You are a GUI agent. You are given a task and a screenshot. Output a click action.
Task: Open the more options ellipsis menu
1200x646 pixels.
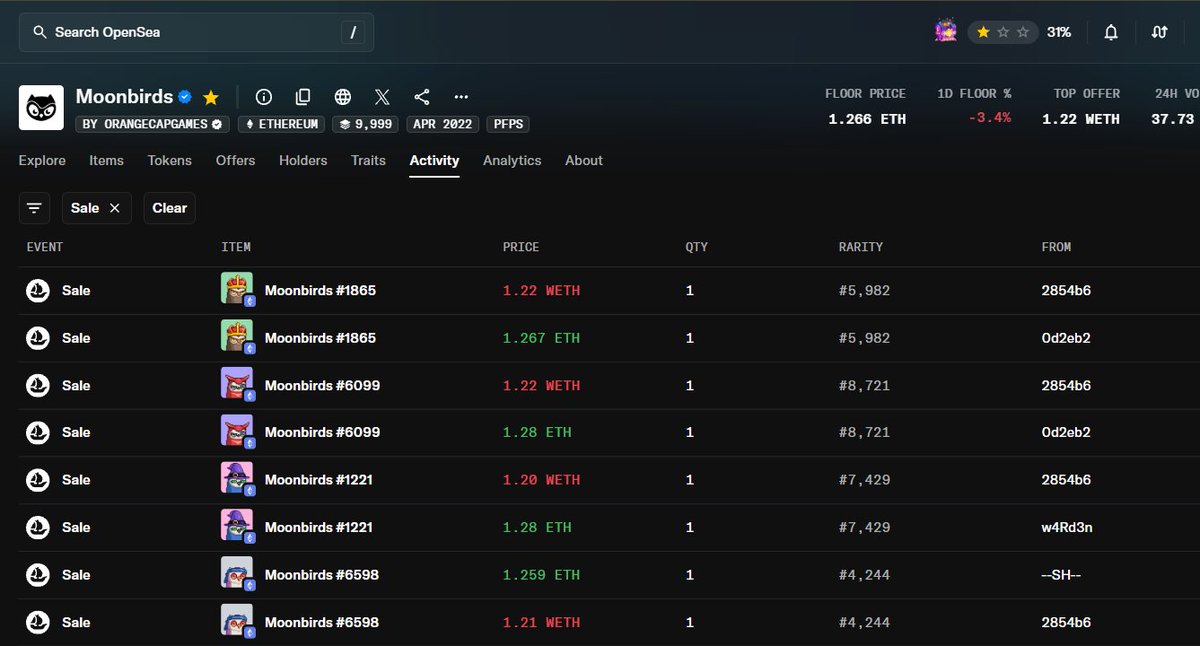coord(461,97)
